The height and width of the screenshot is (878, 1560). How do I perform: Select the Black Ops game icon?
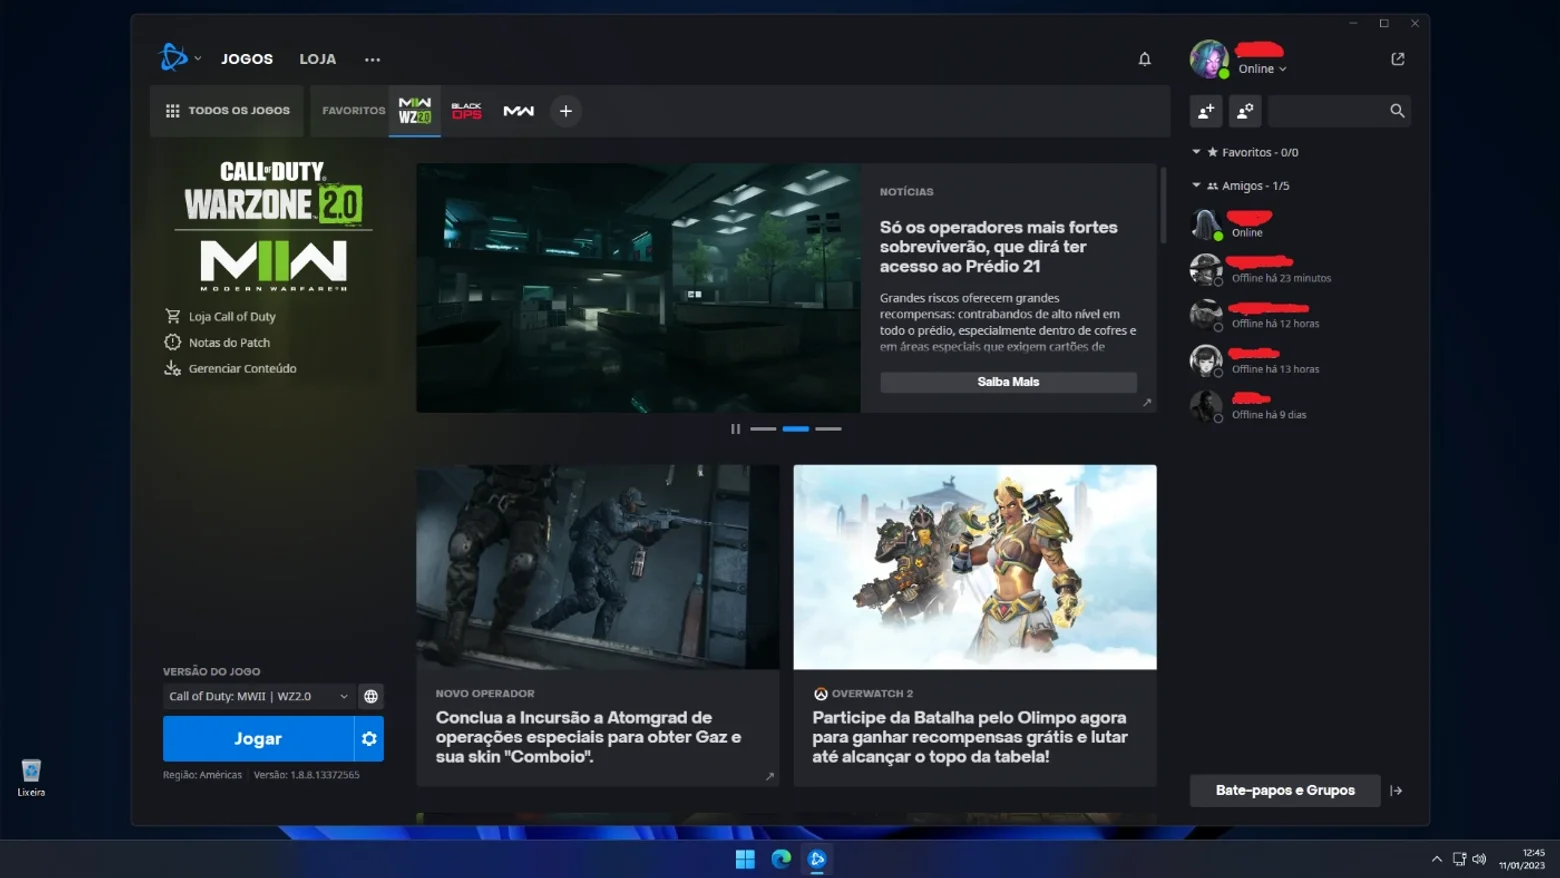coord(466,111)
